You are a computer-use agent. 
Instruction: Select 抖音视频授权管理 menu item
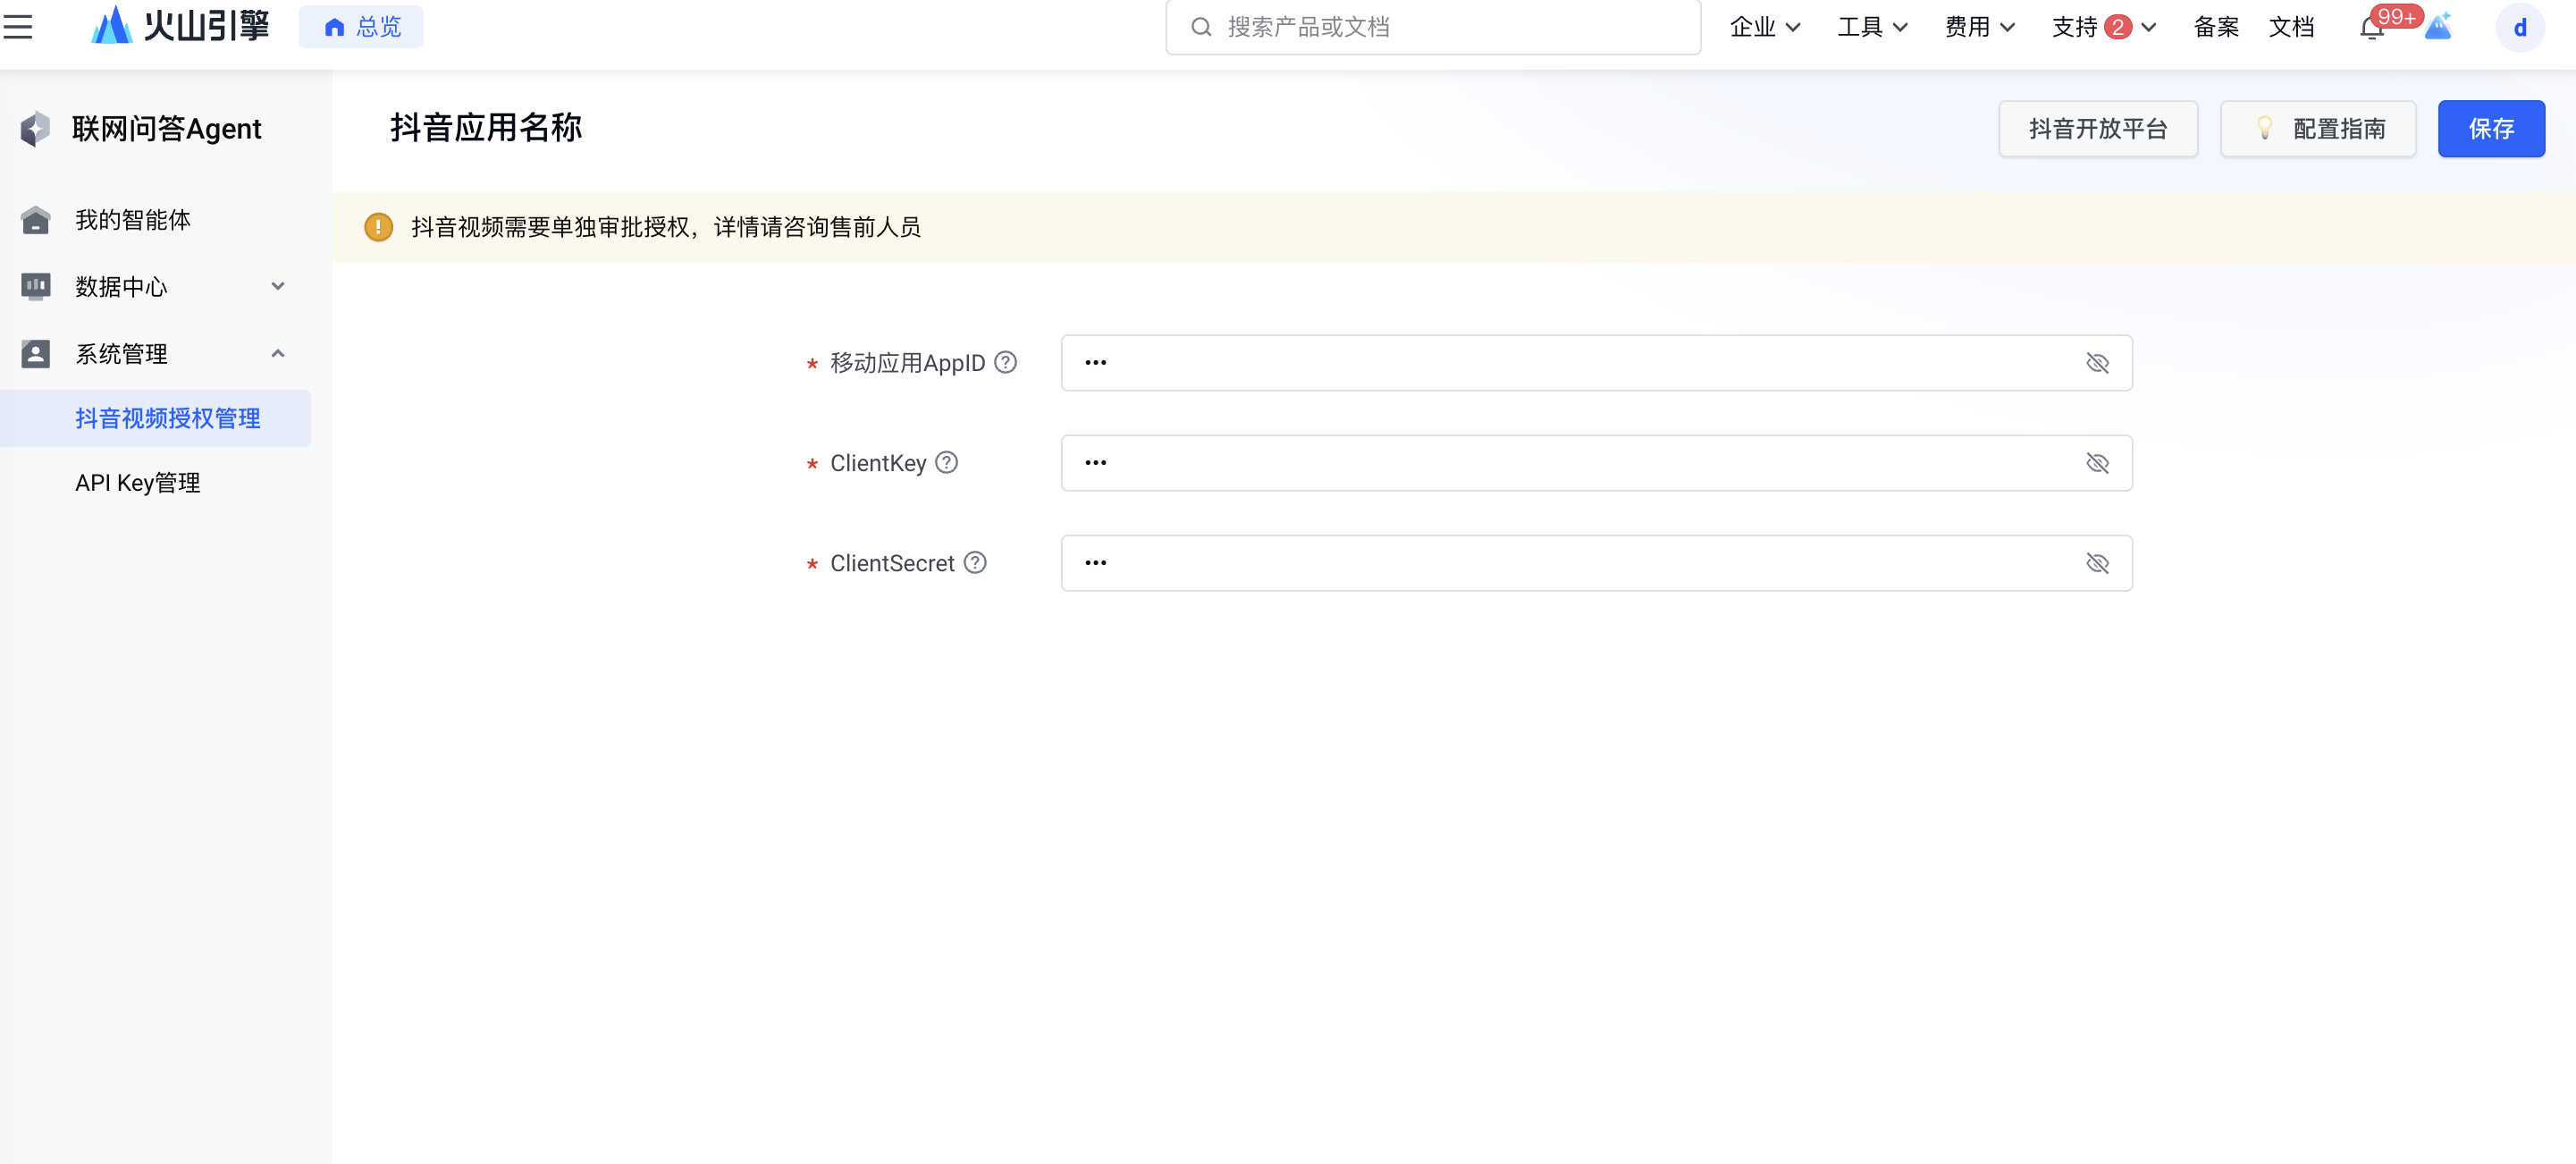coord(156,418)
